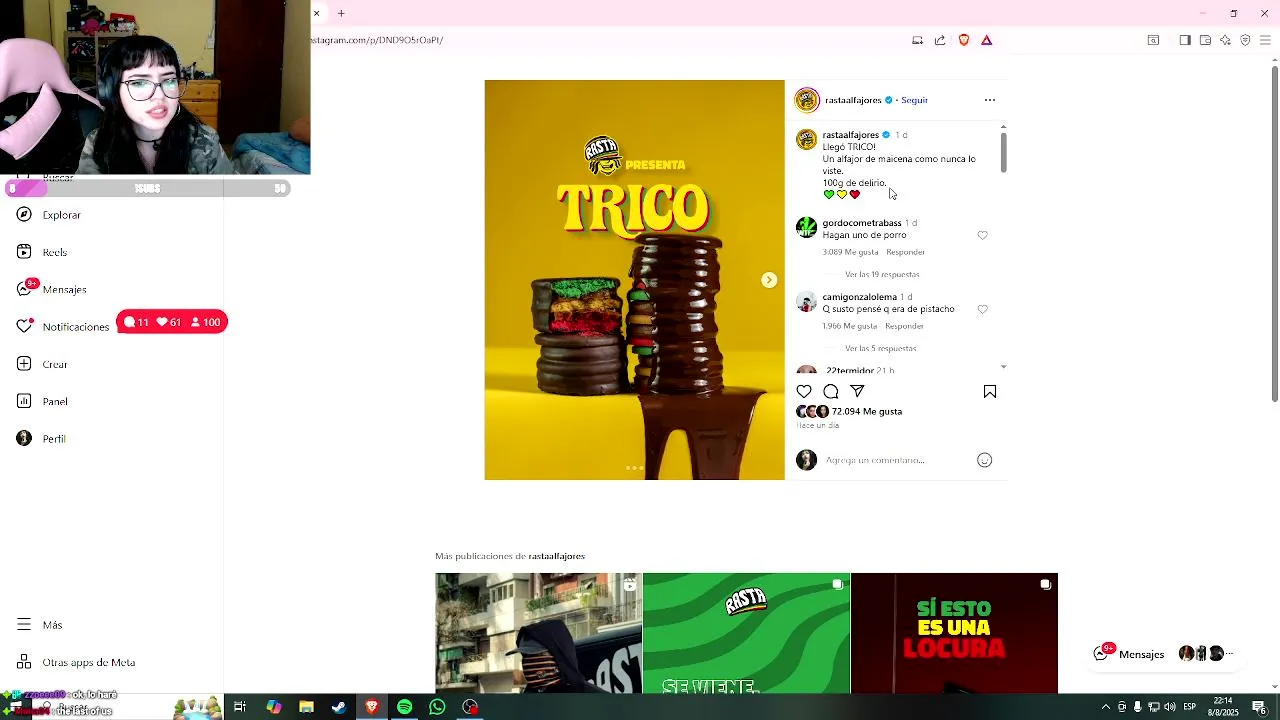1280x720 pixels.
Task: Open the Panel dashboard item
Action: click(x=42, y=401)
